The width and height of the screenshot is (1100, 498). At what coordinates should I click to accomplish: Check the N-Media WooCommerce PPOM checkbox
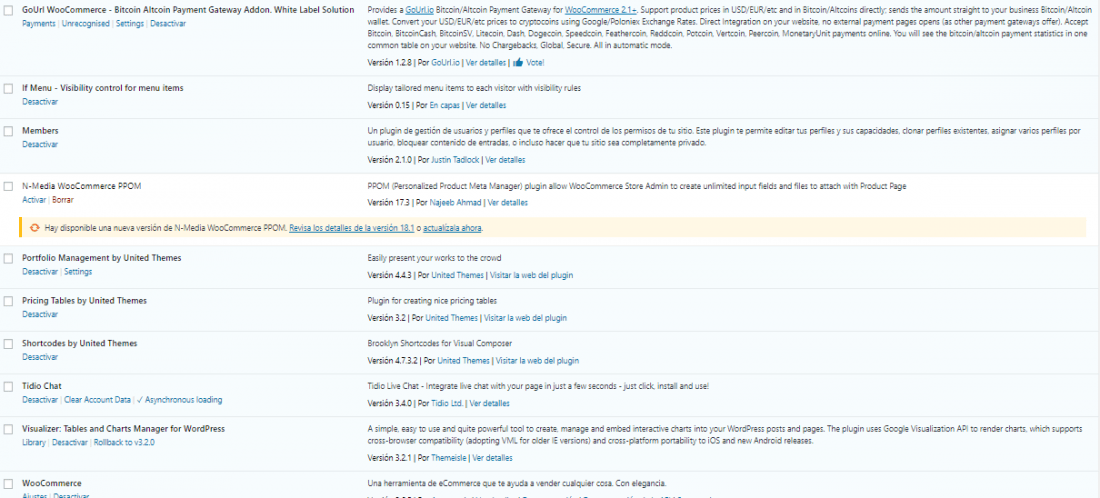[x=8, y=187]
